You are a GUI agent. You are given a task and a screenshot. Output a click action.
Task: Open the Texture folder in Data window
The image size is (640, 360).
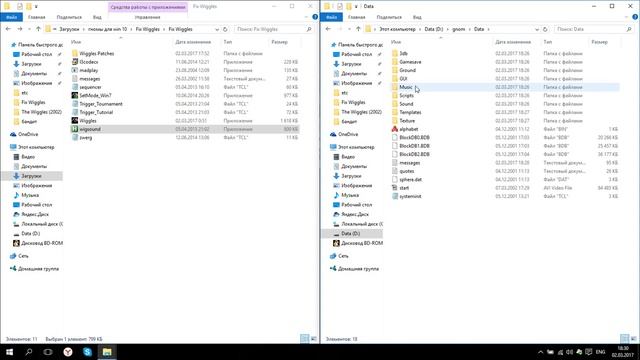click(x=407, y=121)
